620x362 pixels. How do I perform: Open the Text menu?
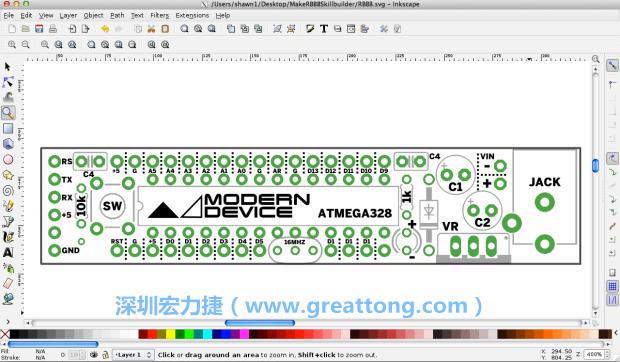pos(137,15)
